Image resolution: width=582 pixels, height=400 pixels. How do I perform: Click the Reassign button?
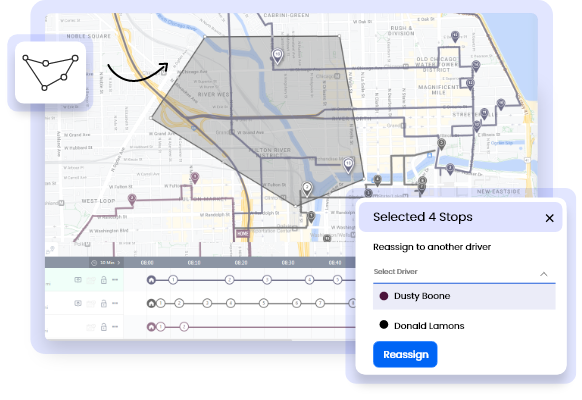405,354
